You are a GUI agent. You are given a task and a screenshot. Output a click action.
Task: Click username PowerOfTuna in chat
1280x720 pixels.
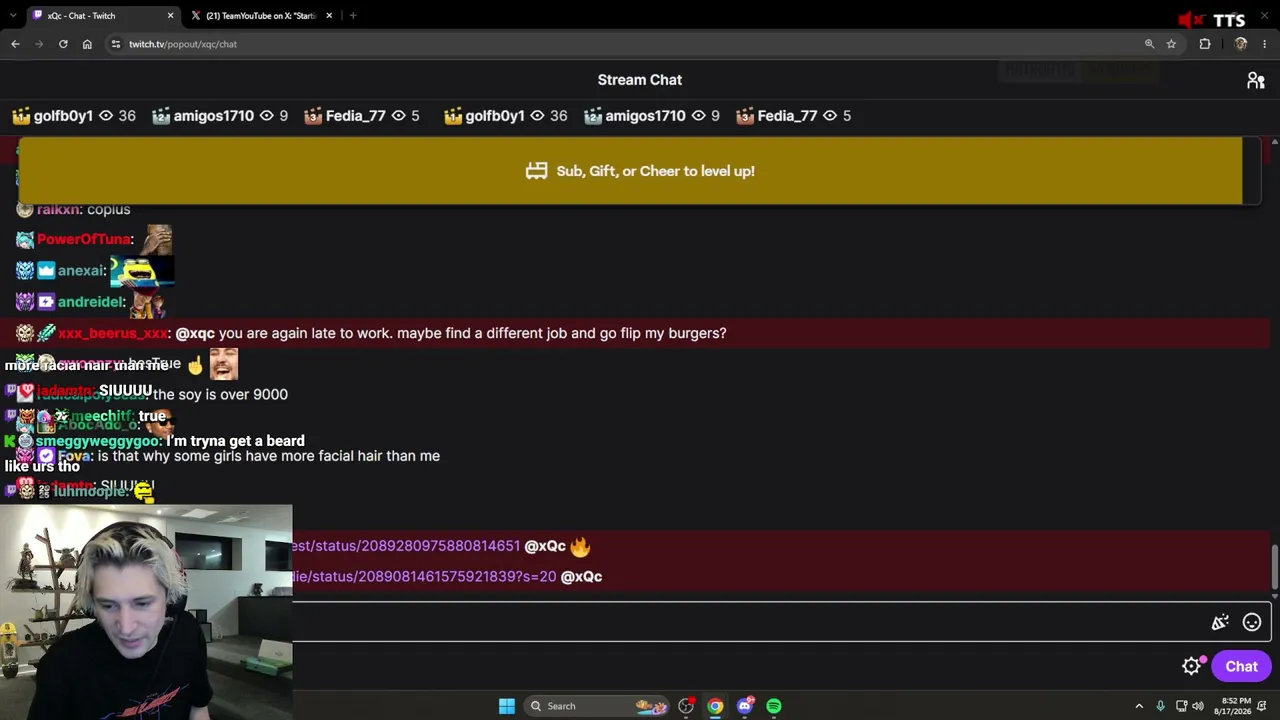click(84, 239)
